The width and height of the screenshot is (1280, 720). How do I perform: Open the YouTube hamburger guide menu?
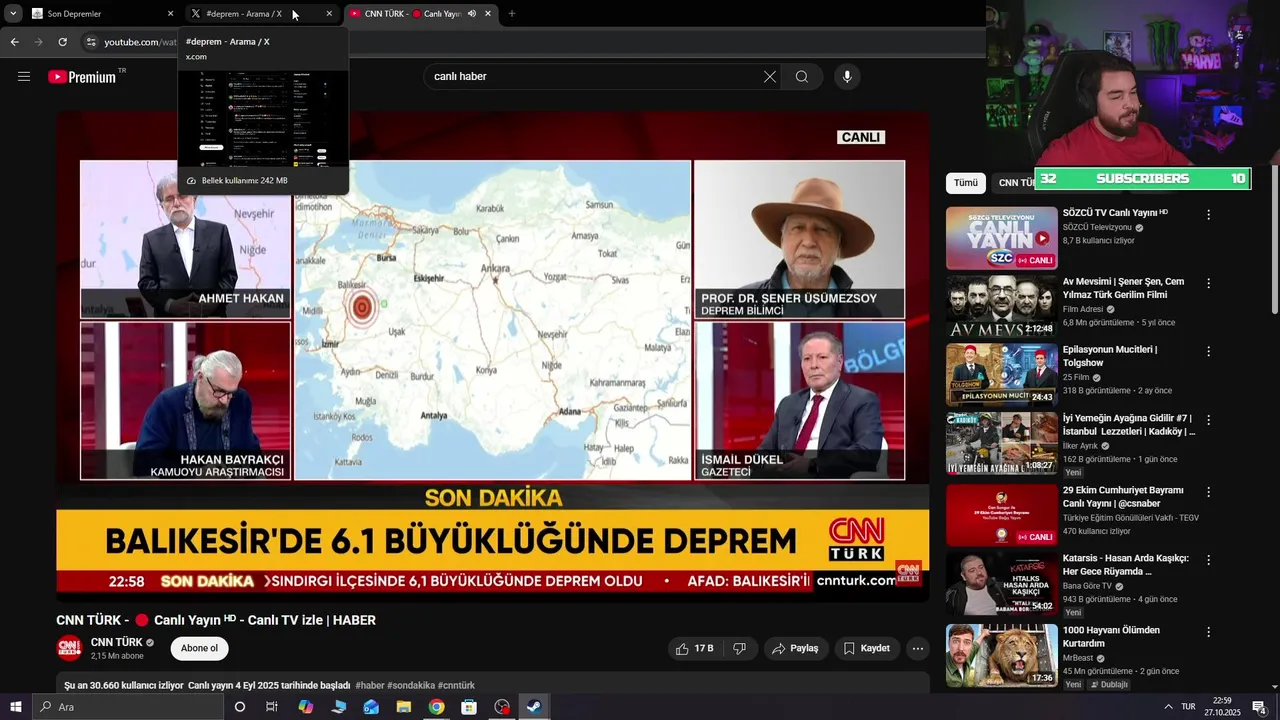[24, 76]
